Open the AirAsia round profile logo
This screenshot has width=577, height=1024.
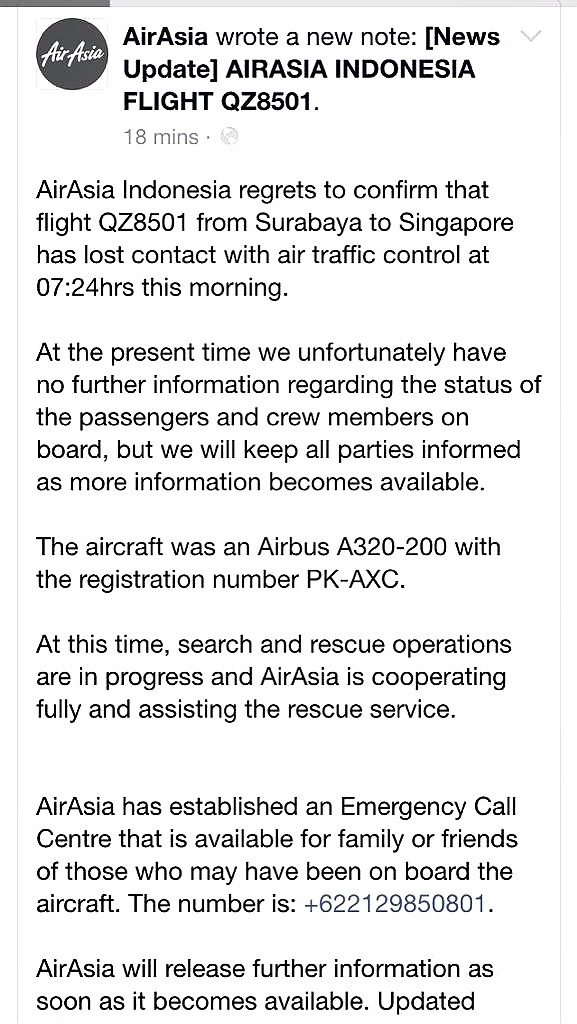coord(71,54)
